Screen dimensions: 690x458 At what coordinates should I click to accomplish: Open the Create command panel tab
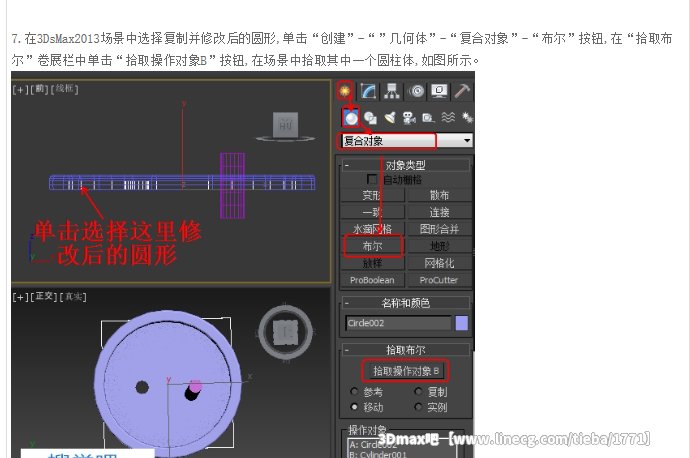(x=345, y=91)
